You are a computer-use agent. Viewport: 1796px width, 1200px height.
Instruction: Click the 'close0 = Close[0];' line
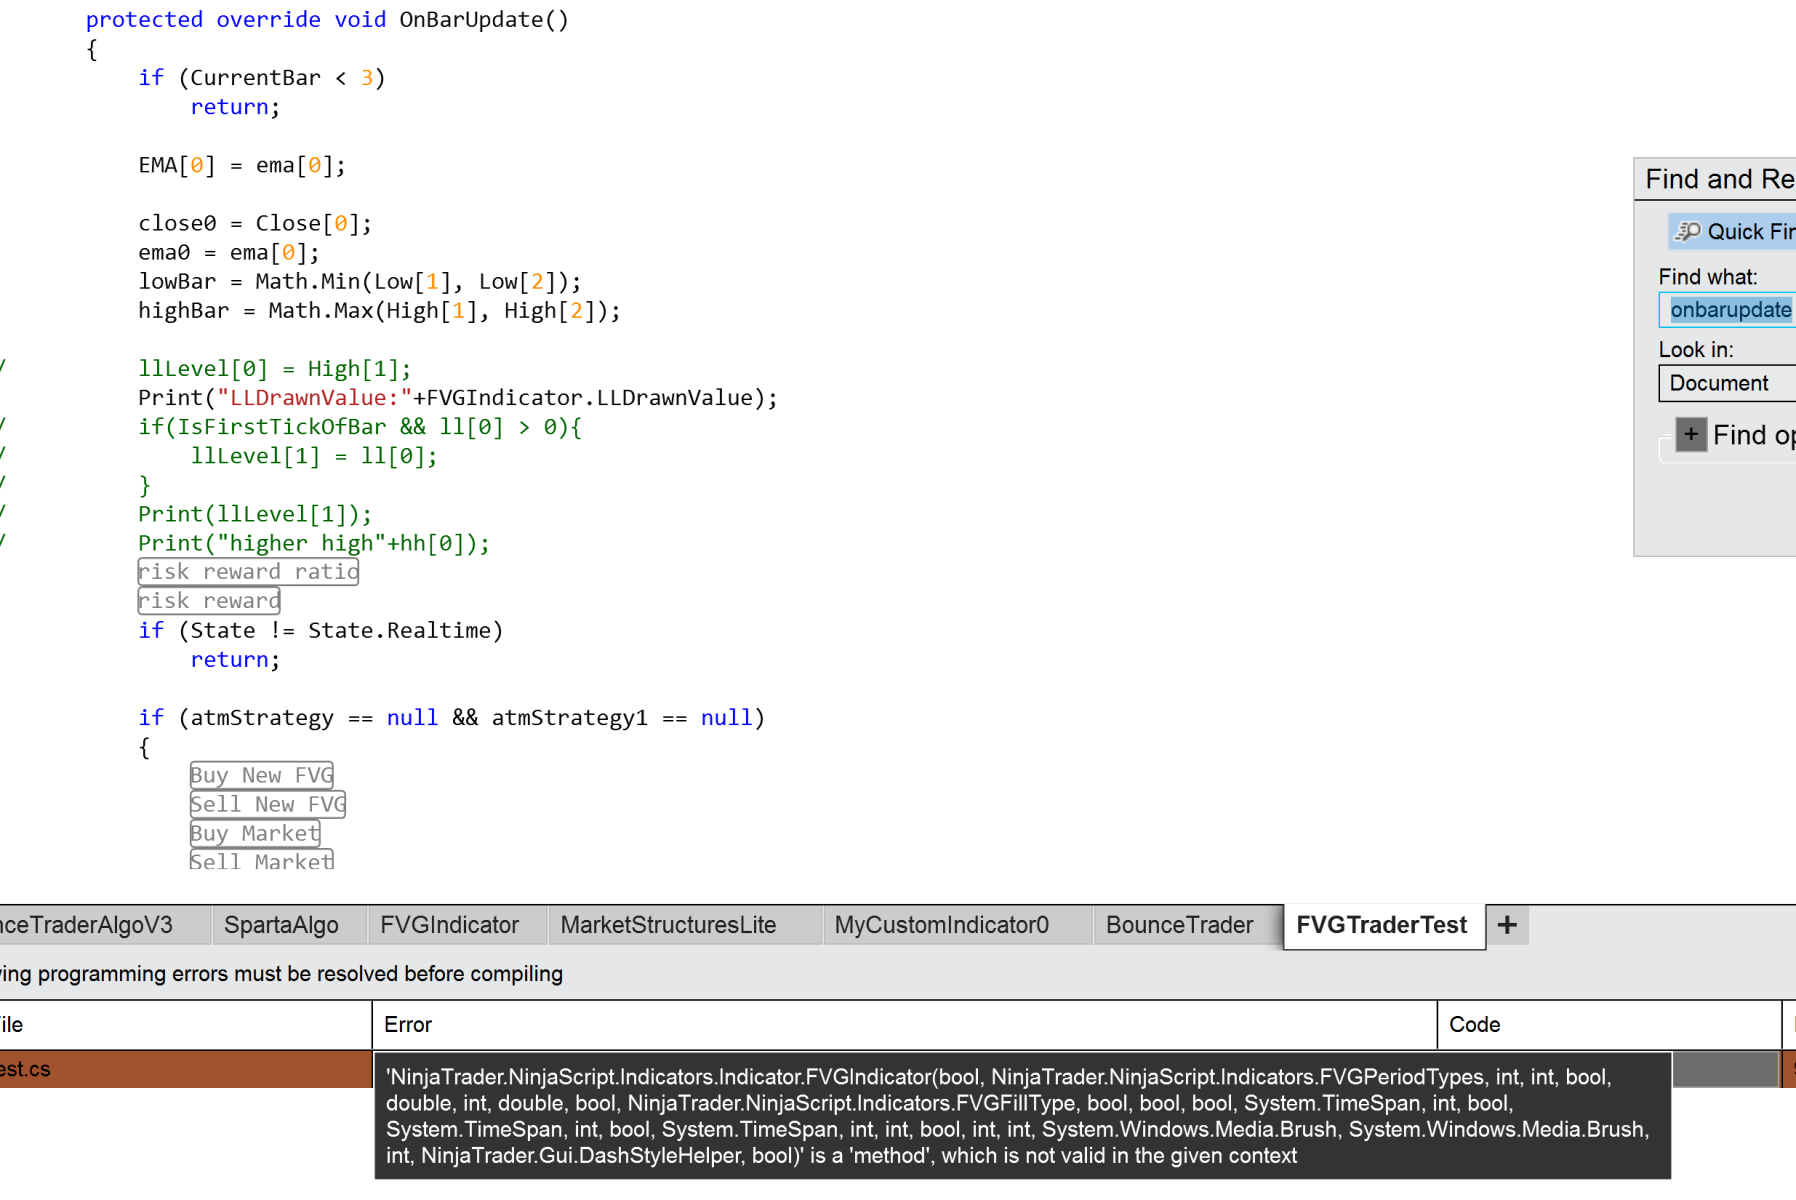[255, 224]
